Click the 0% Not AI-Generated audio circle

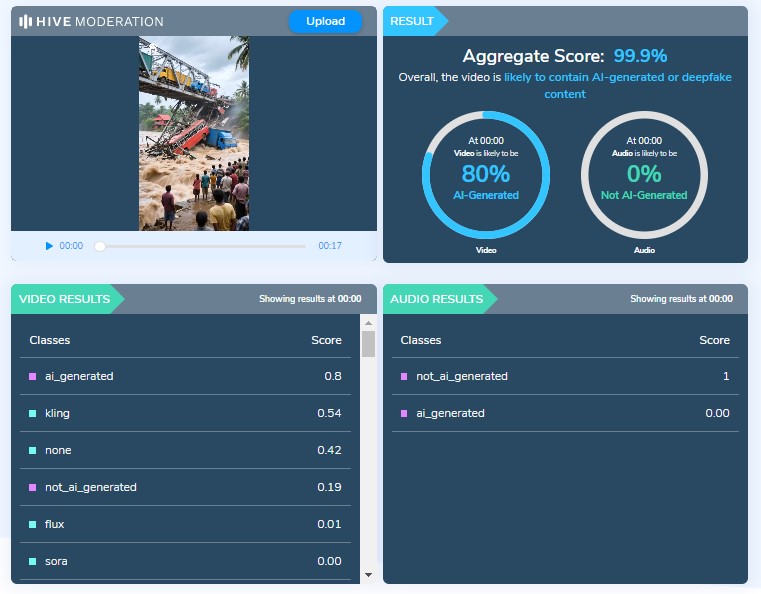(644, 174)
